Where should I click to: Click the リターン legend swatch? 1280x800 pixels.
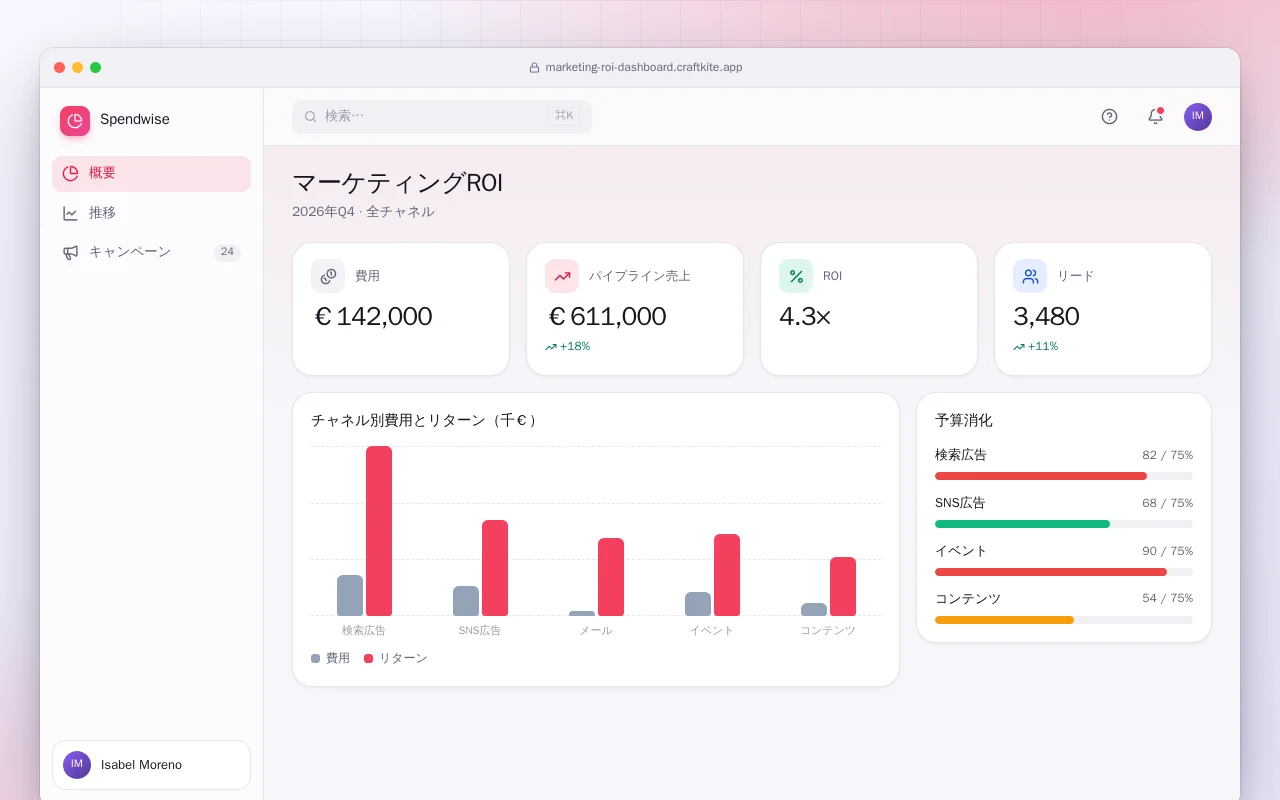click(x=369, y=659)
